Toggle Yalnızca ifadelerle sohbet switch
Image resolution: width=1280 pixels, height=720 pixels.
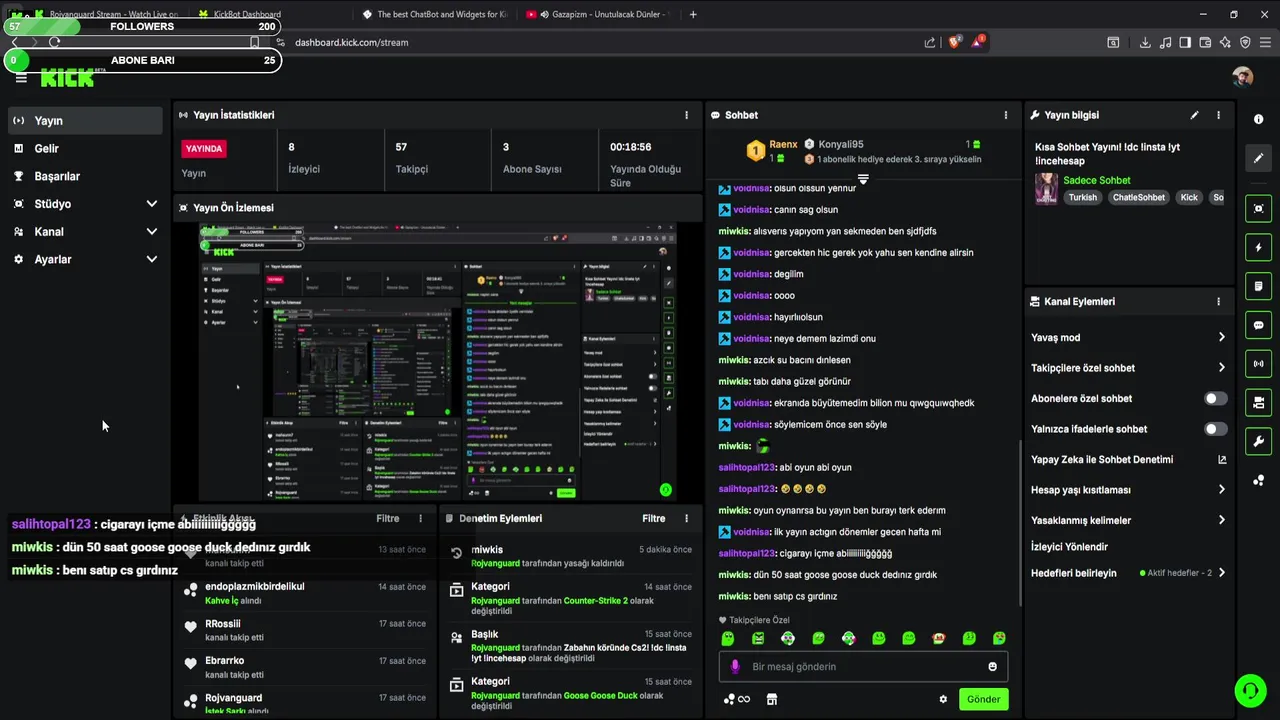(x=1215, y=429)
